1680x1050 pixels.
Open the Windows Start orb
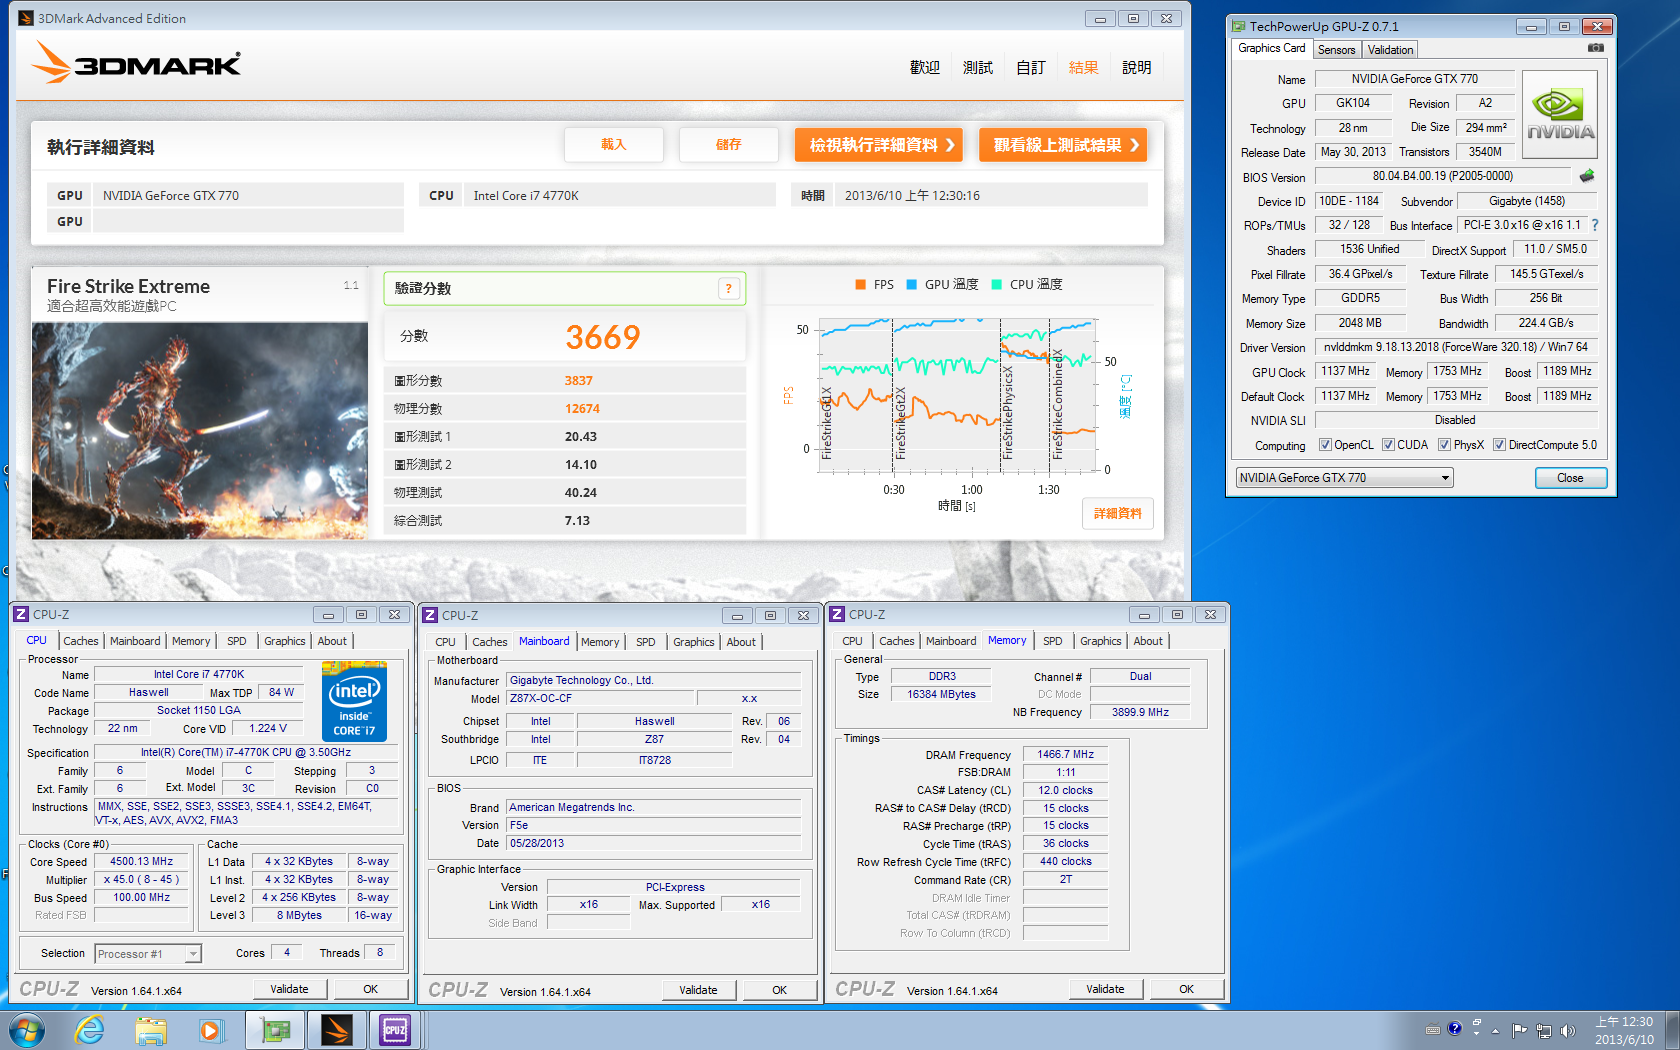(26, 1030)
